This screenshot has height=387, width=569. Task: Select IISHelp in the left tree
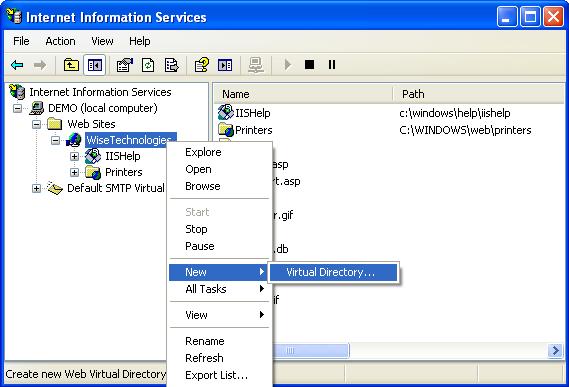[x=123, y=156]
